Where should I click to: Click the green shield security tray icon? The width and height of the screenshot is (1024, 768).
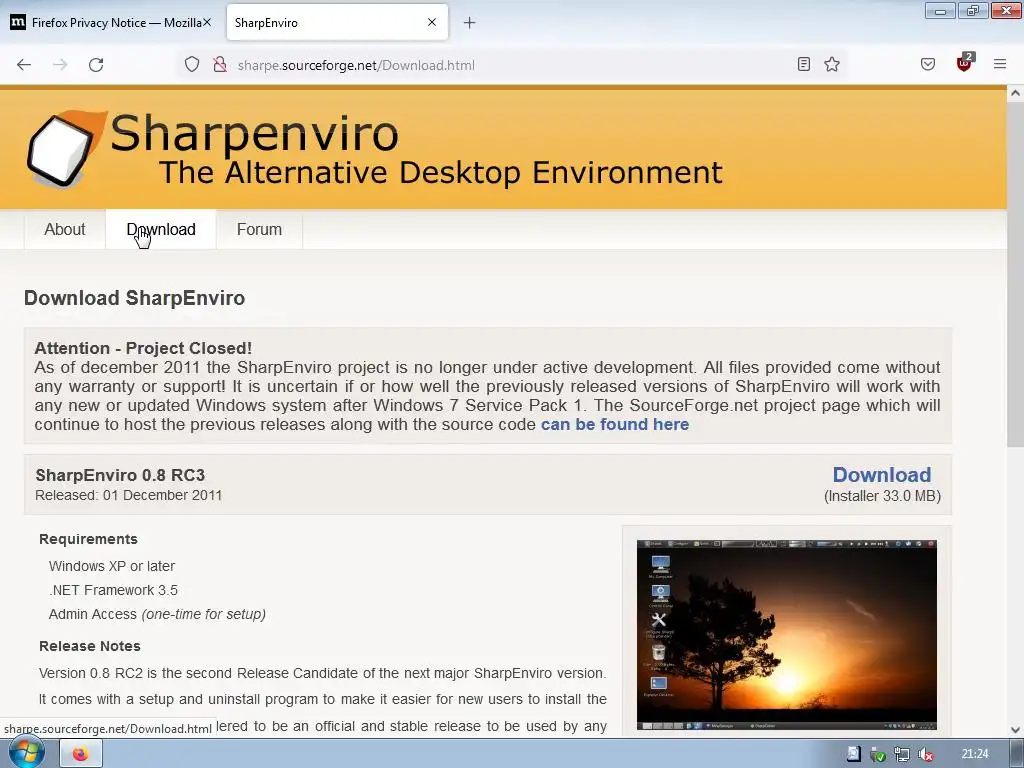pyautogui.click(x=878, y=755)
